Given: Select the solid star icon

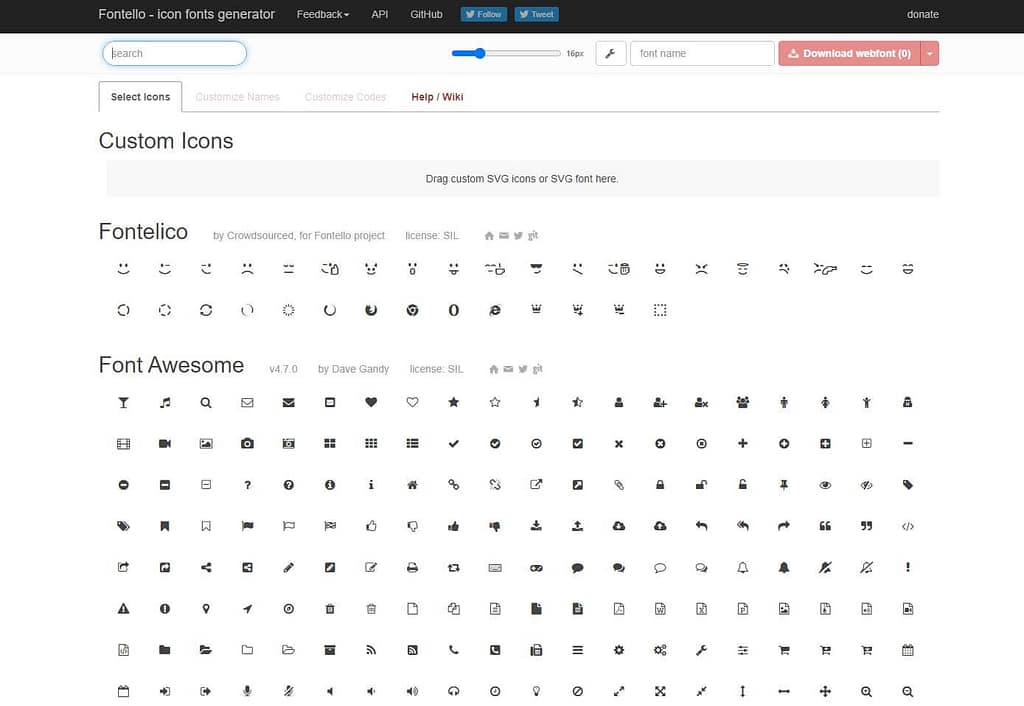Looking at the screenshot, I should [453, 403].
